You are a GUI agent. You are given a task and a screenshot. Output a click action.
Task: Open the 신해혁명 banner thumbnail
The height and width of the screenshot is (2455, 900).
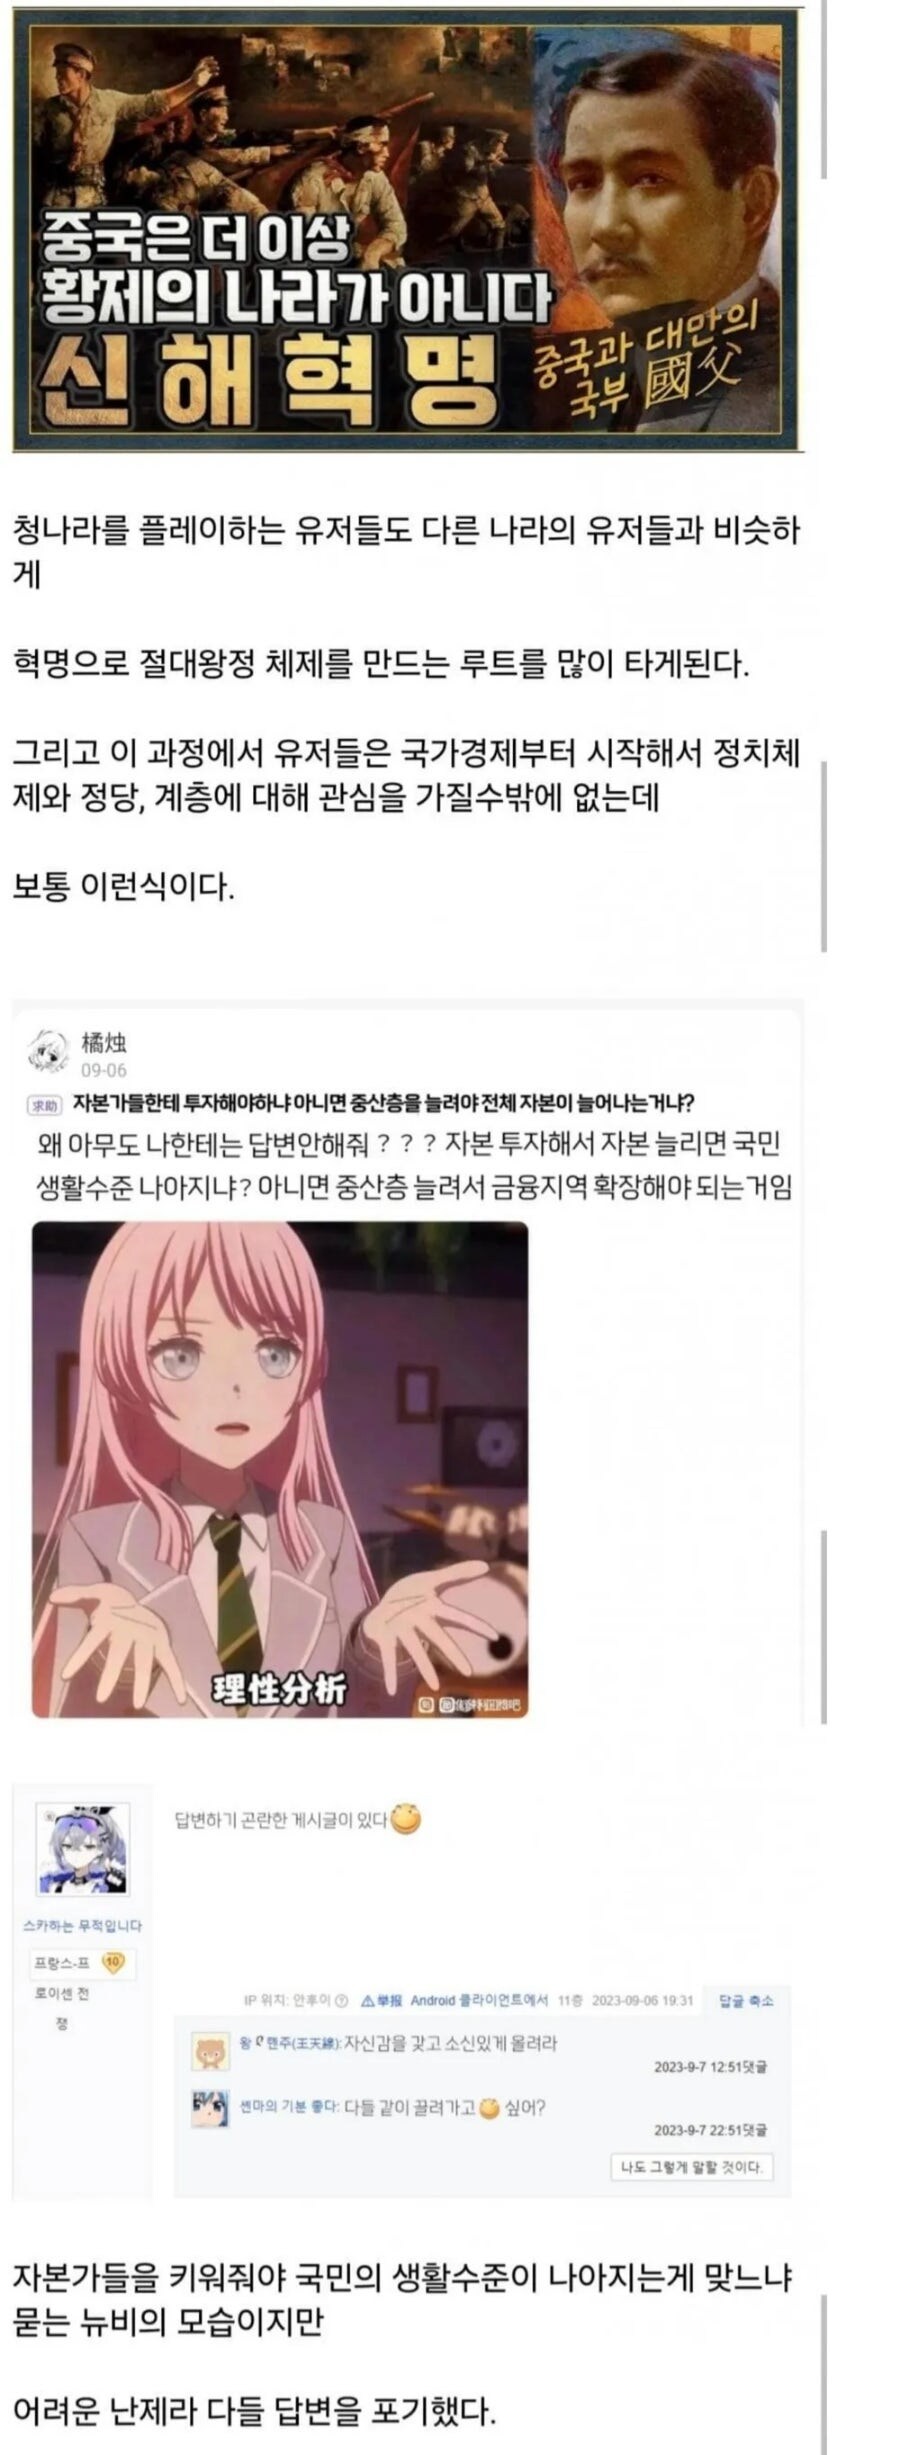click(x=408, y=229)
